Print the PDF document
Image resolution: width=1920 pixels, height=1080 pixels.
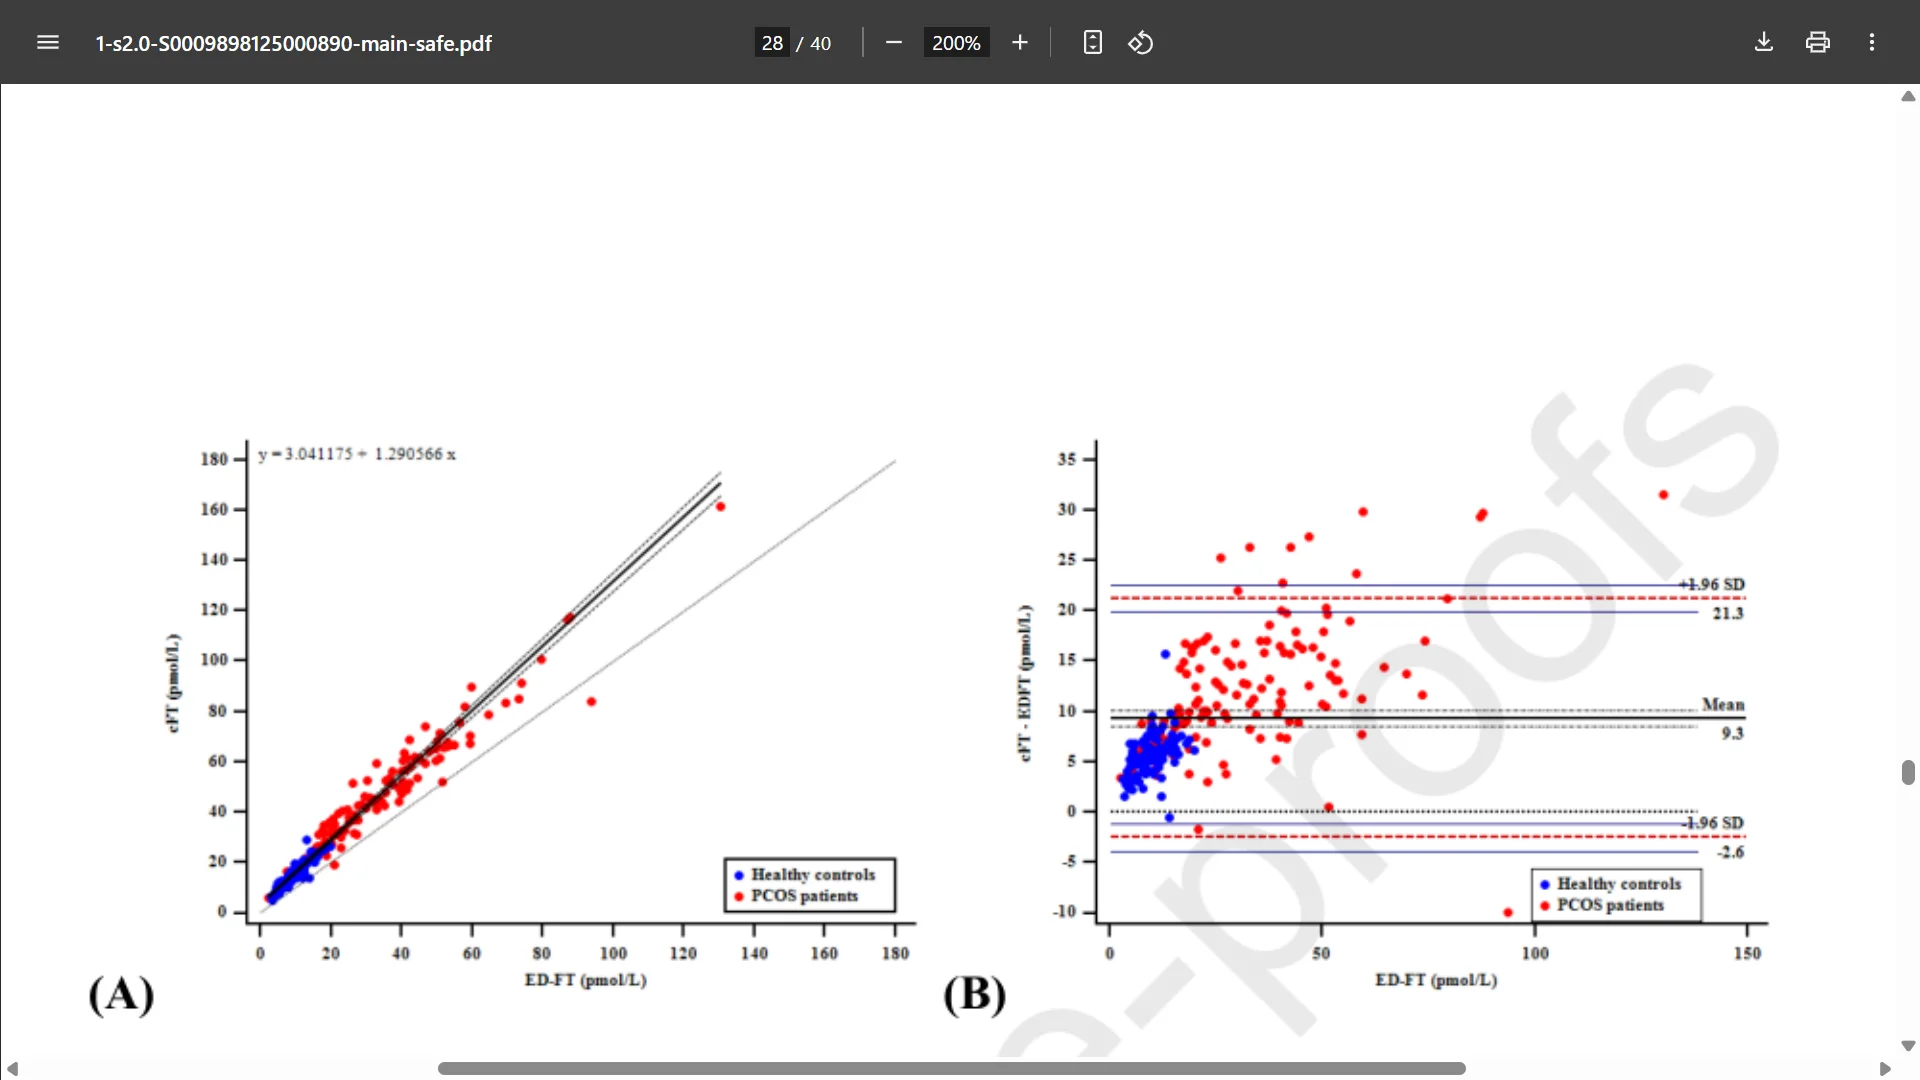1818,43
